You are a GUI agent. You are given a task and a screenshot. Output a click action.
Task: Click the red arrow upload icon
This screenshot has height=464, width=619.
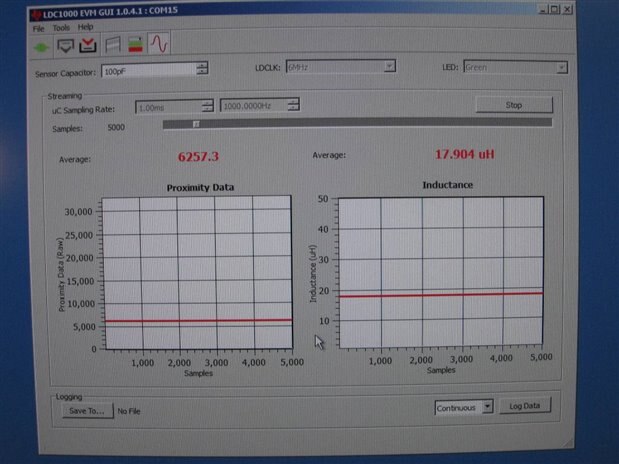tap(88, 45)
